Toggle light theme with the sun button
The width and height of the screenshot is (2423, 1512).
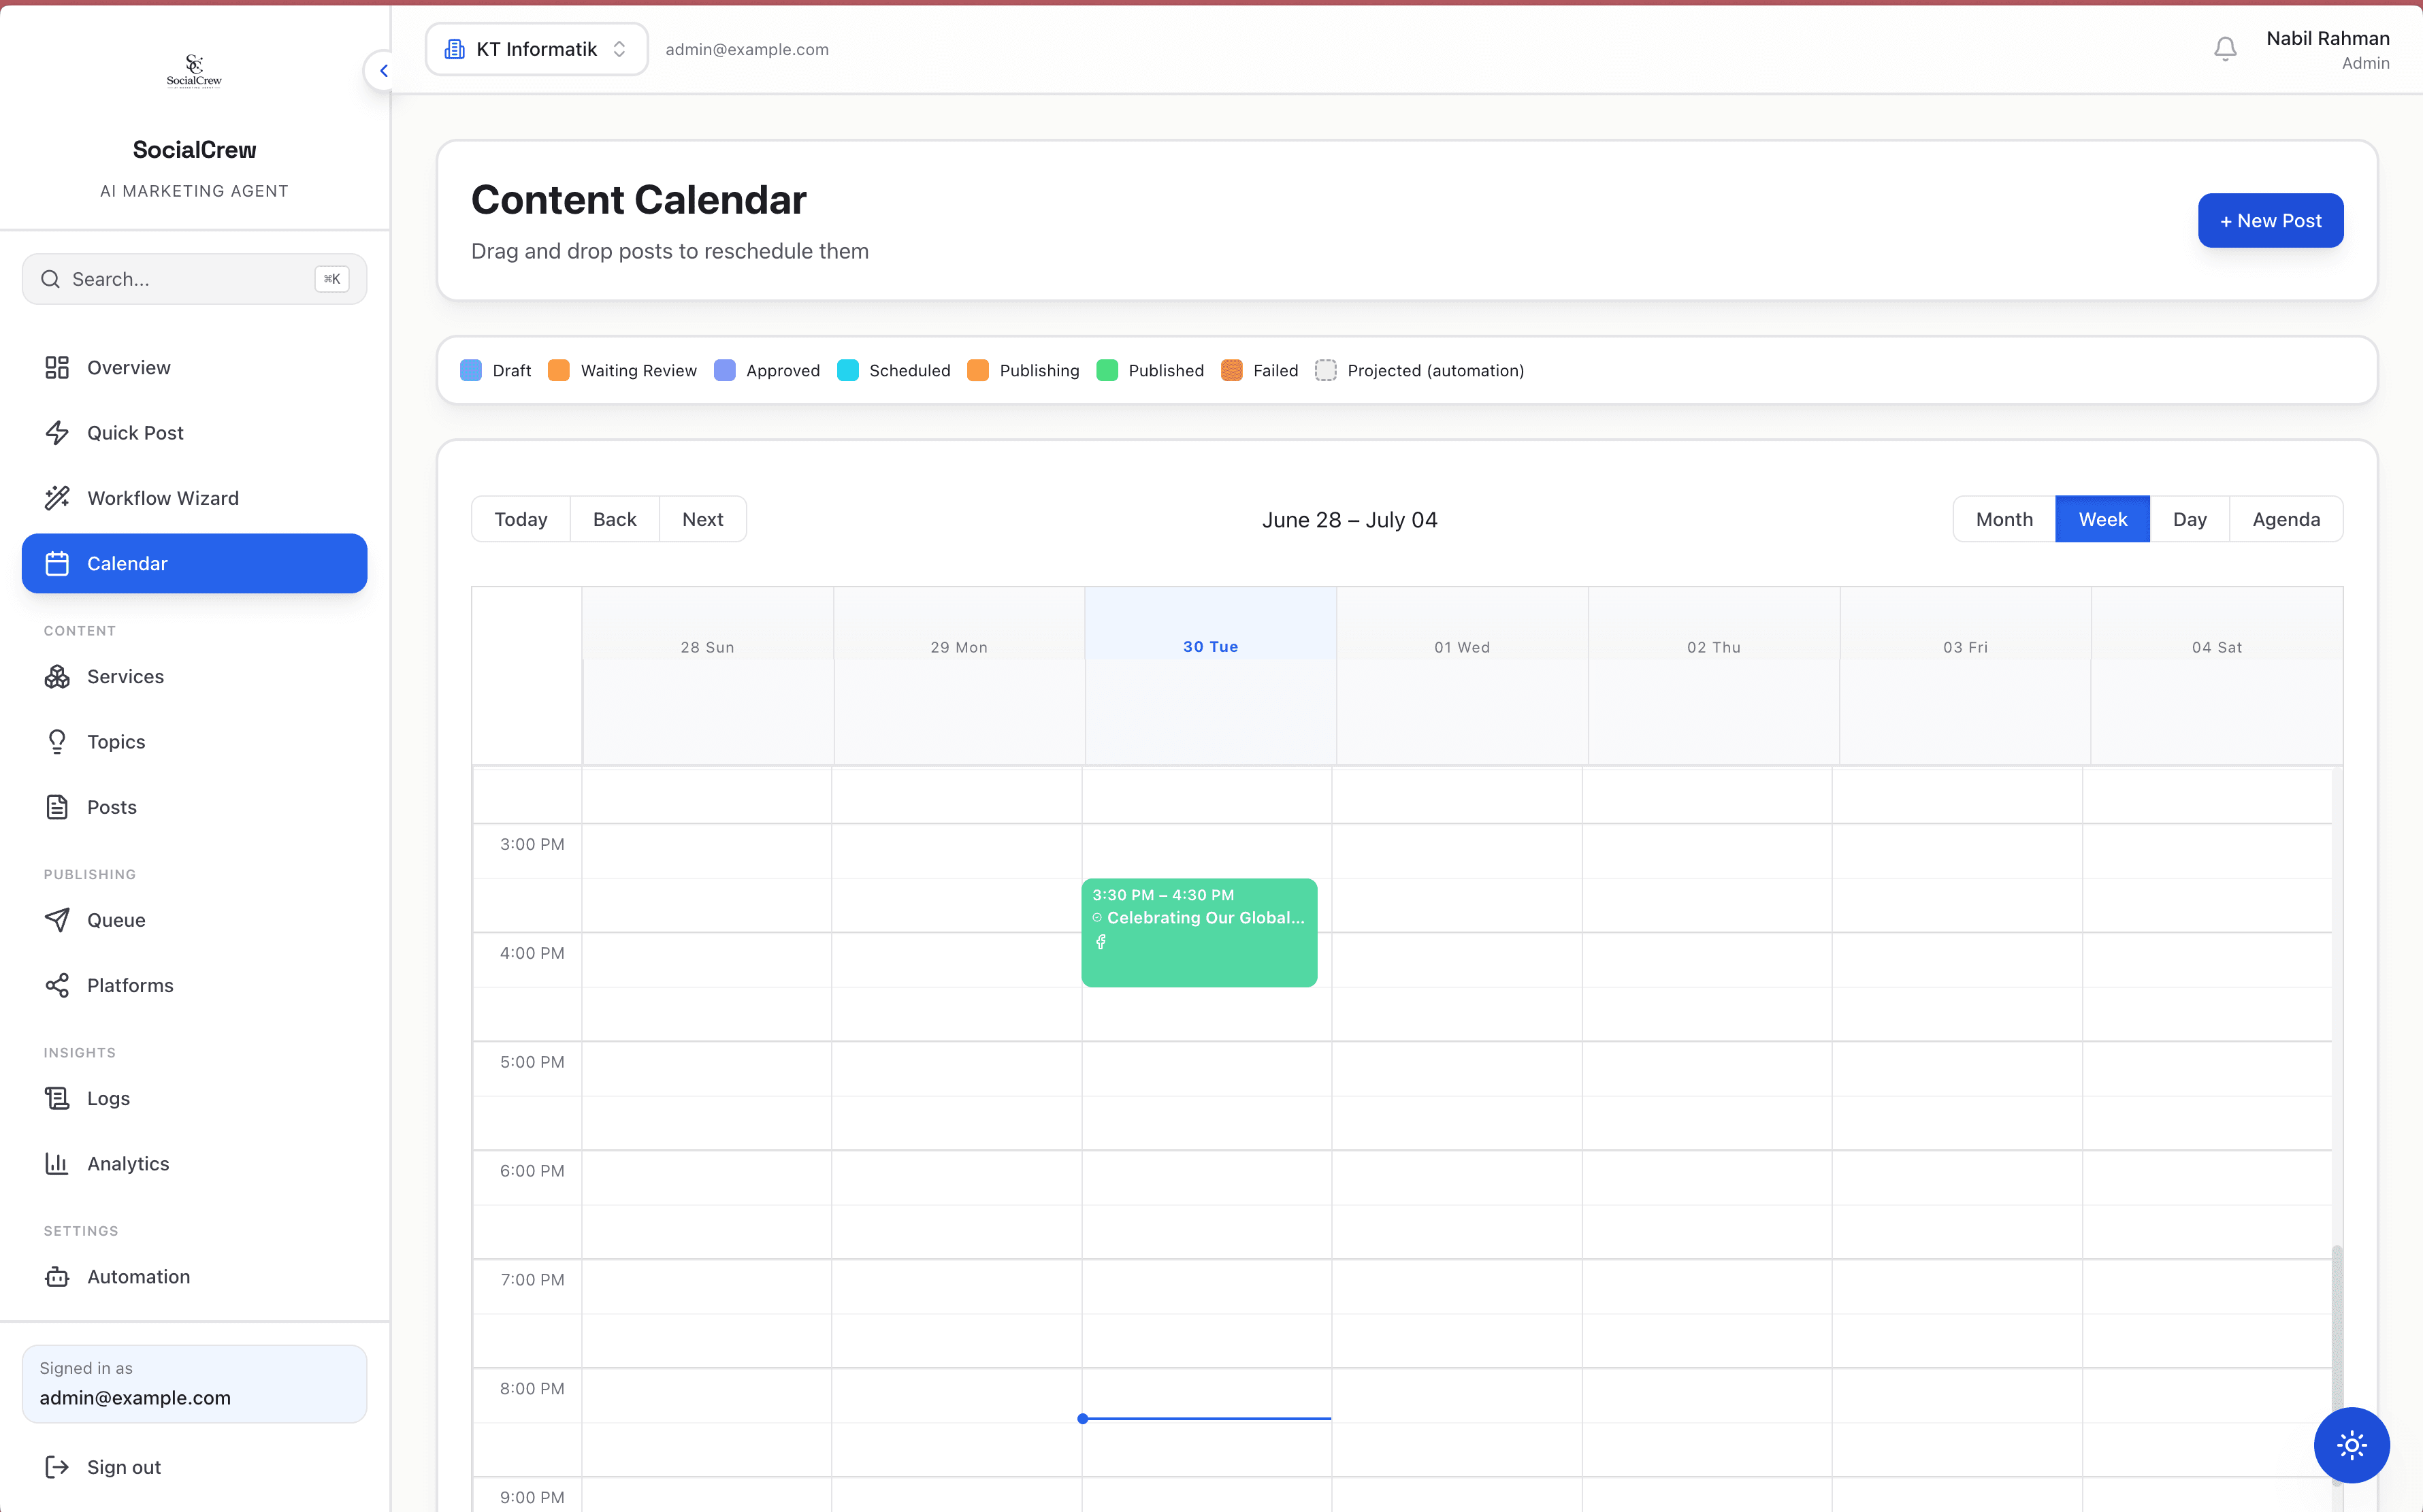(x=2351, y=1445)
